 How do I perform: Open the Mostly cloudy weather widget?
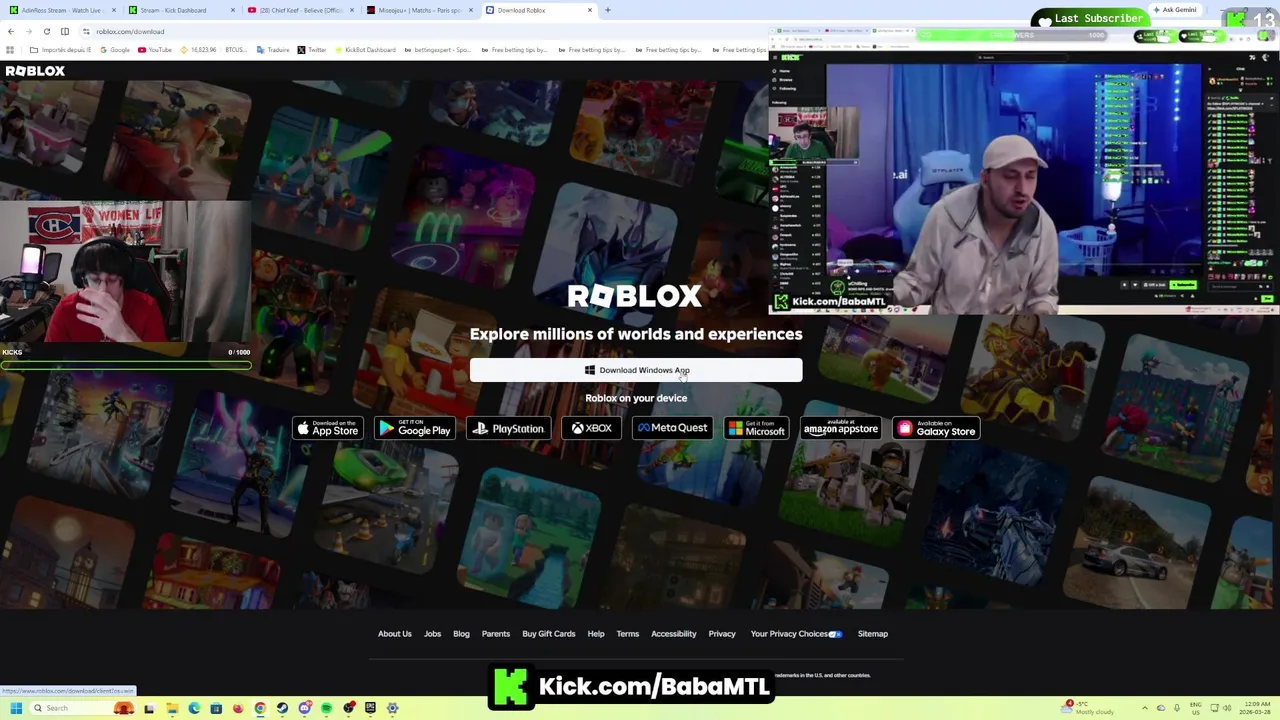pos(1087,708)
